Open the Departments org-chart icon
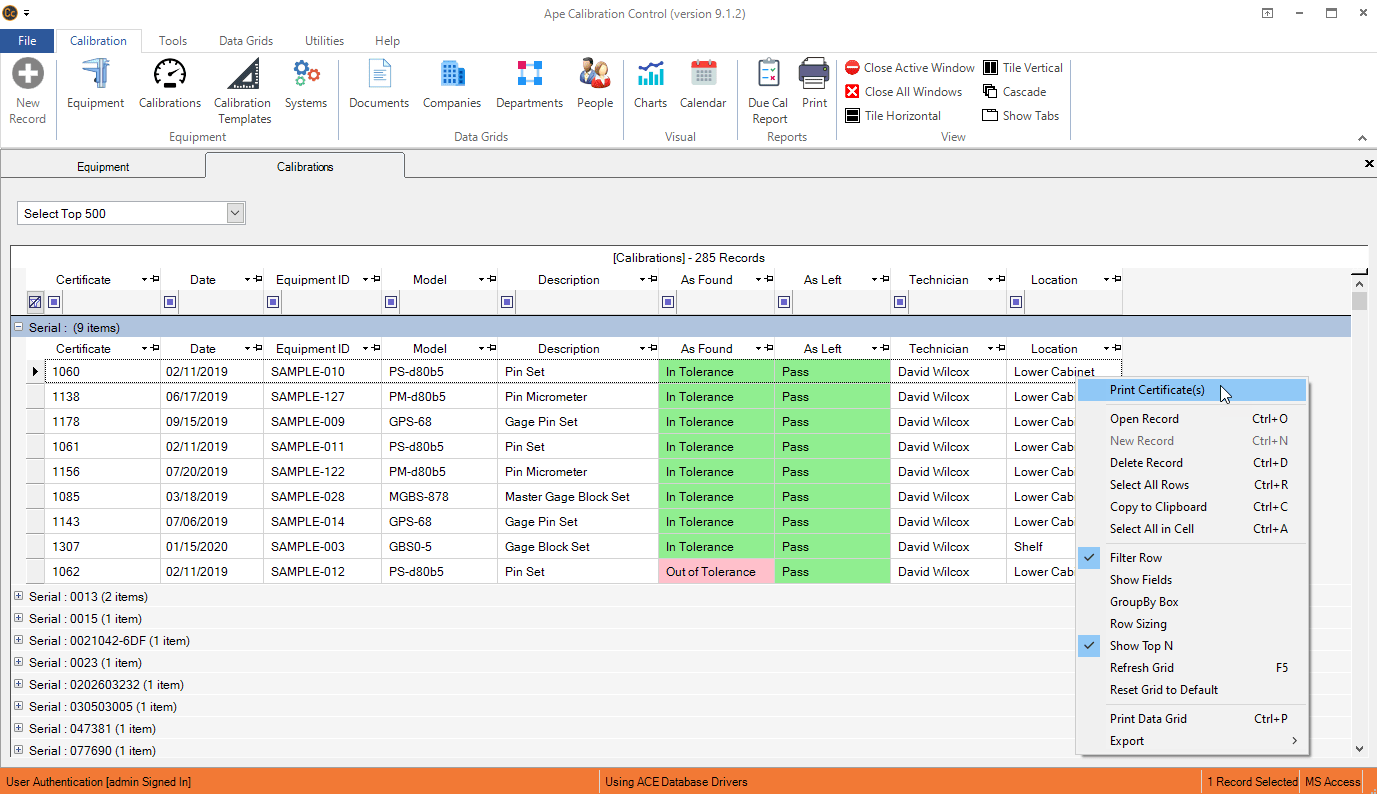 529,75
